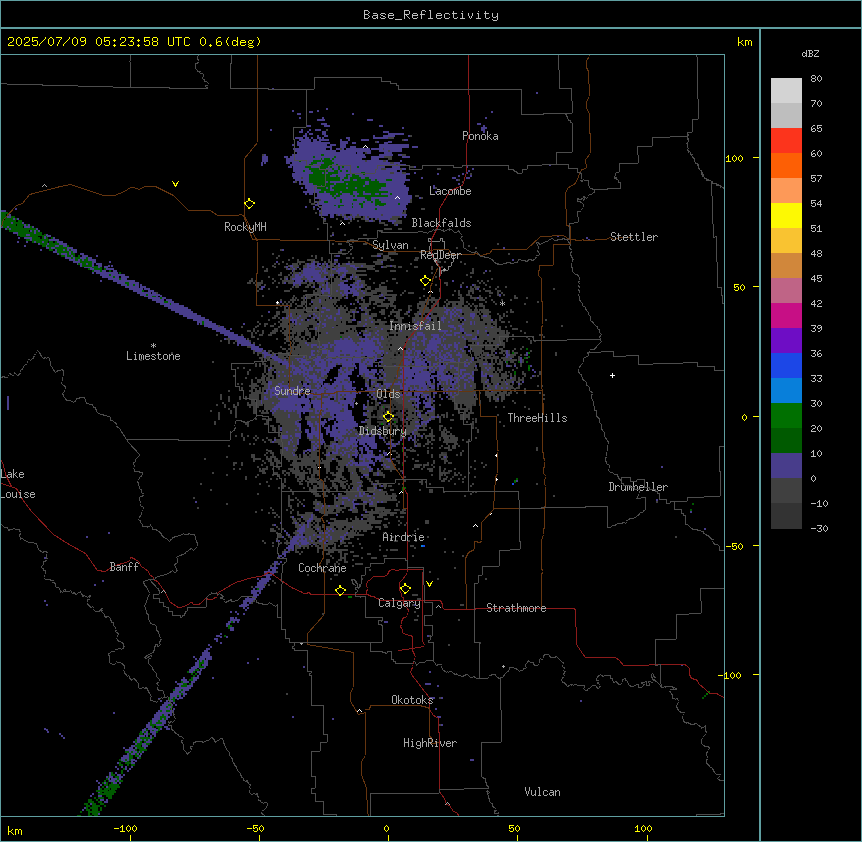Click the Base_Reflectivity title
The width and height of the screenshot is (862, 842).
[431, 15]
